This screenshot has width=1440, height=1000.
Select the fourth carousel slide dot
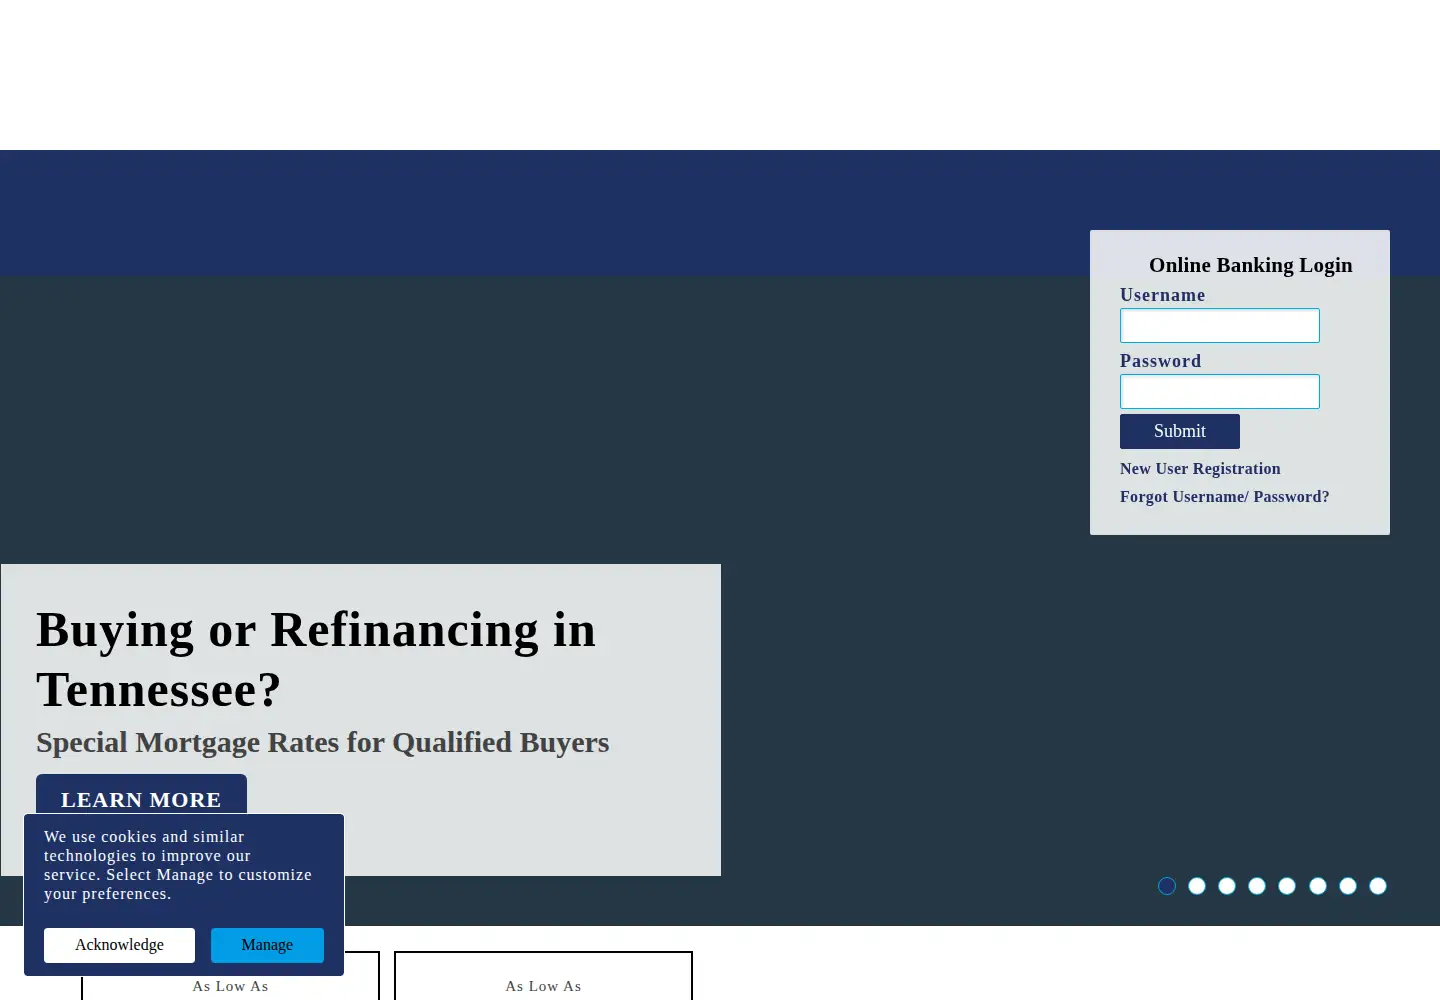click(x=1257, y=886)
